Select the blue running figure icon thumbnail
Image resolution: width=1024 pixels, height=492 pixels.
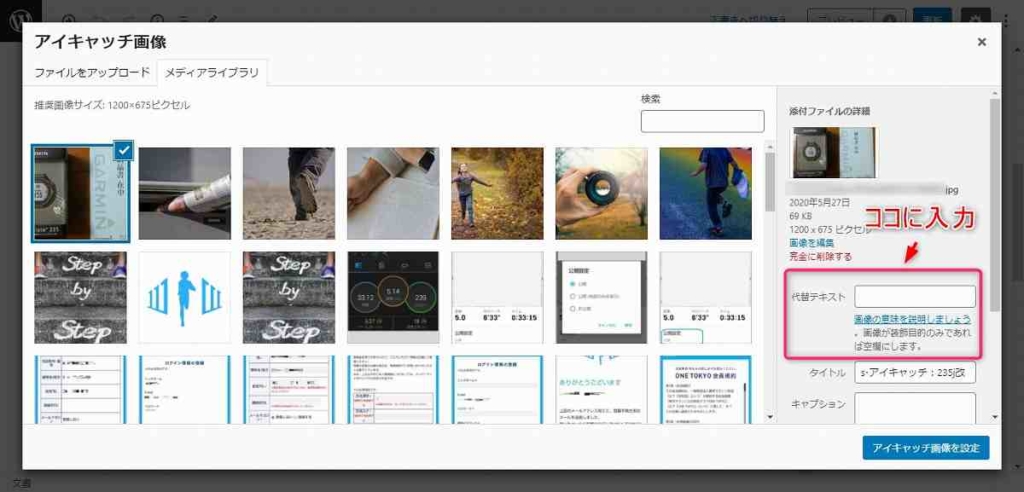click(x=184, y=297)
